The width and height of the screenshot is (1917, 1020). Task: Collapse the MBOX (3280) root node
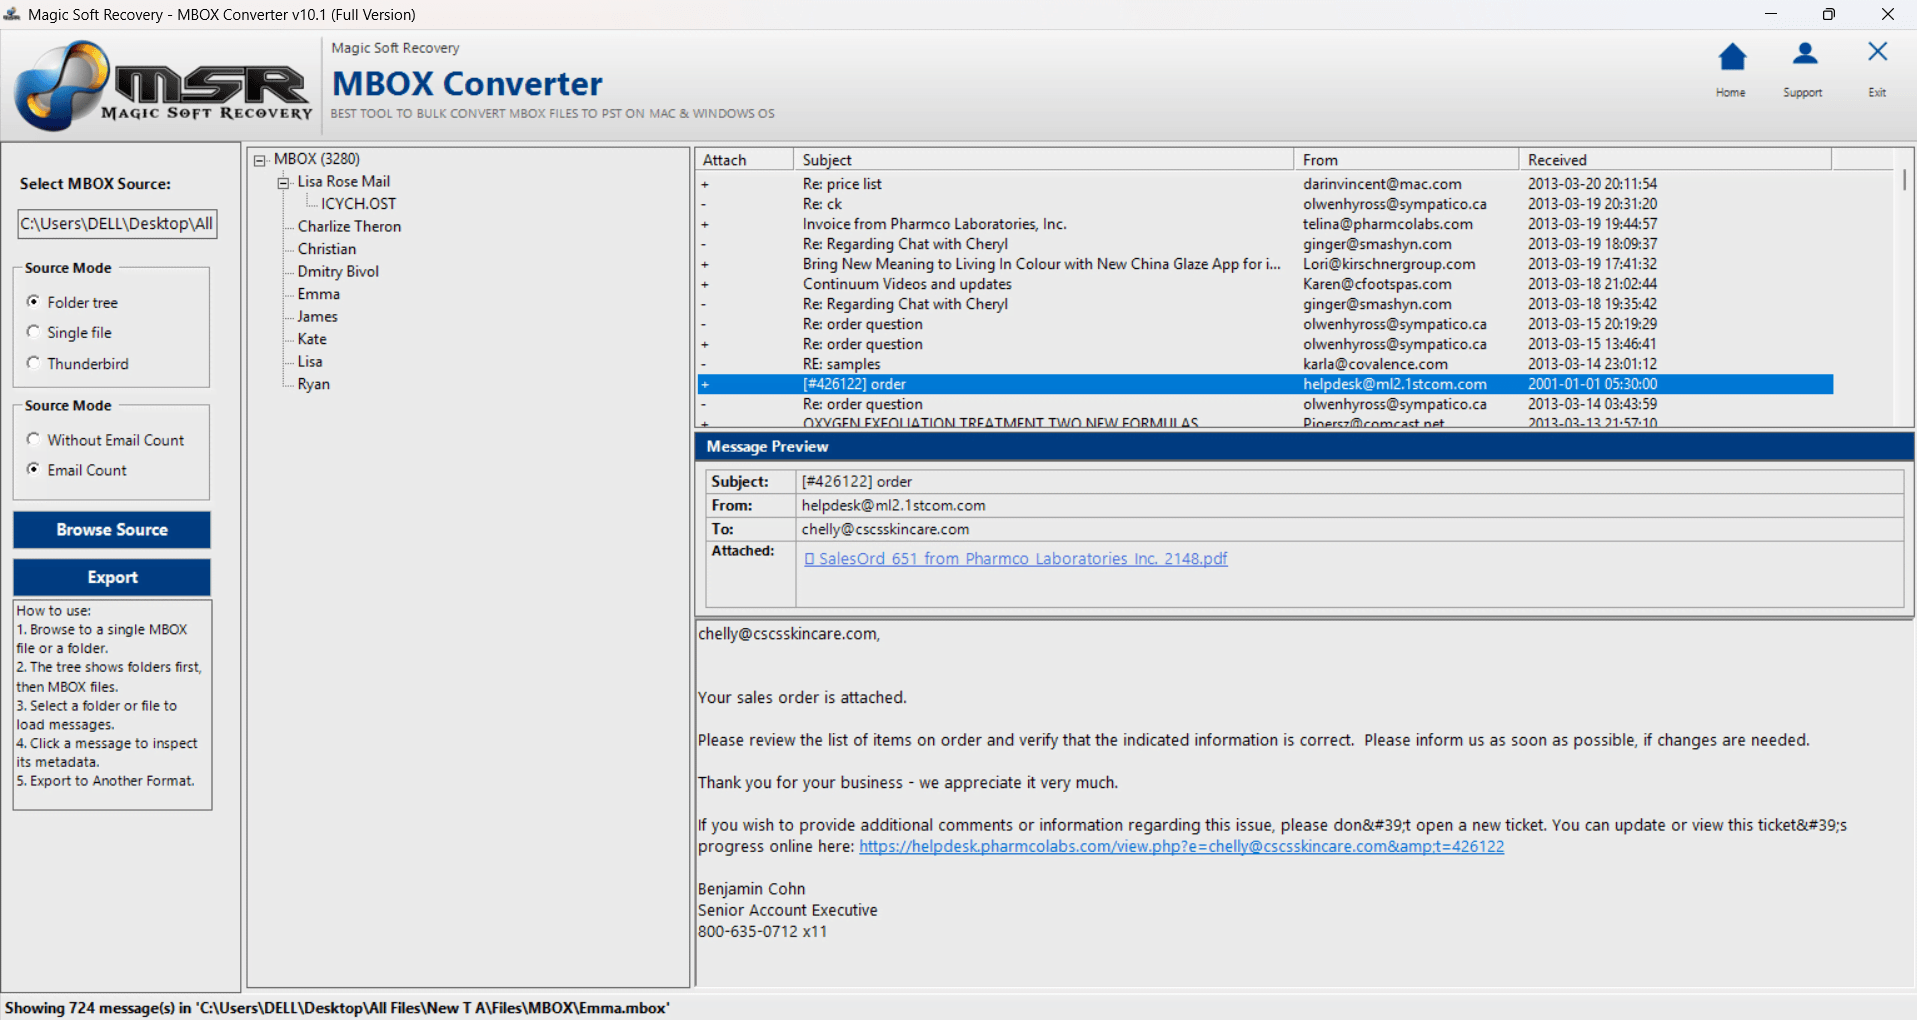pyautogui.click(x=260, y=160)
